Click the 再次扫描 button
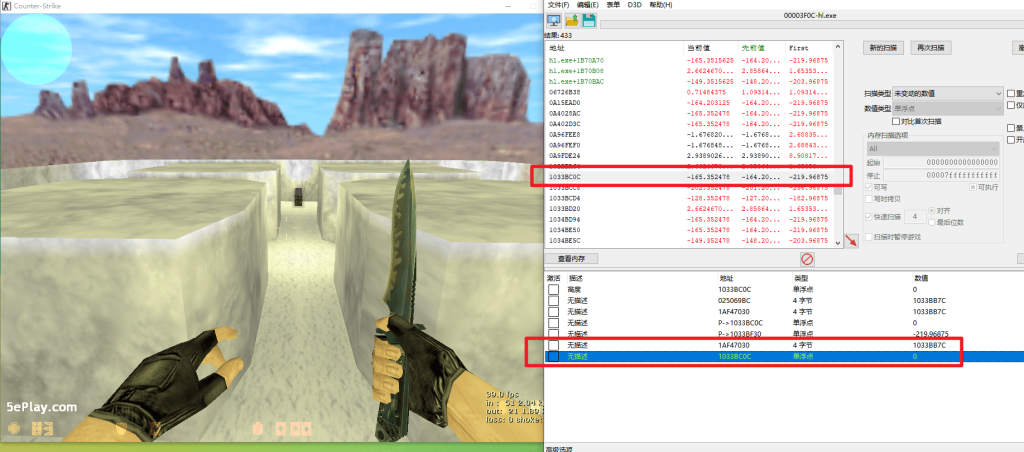Viewport: 1024px width, 452px height. point(931,48)
